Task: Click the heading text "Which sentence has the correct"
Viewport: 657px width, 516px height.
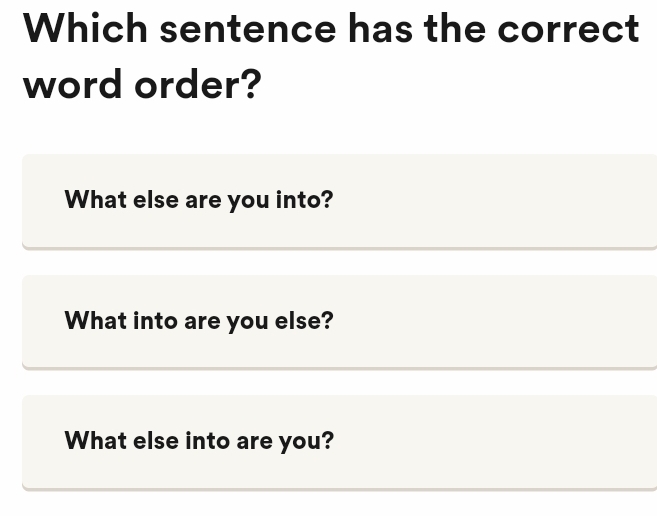Action: 330,28
